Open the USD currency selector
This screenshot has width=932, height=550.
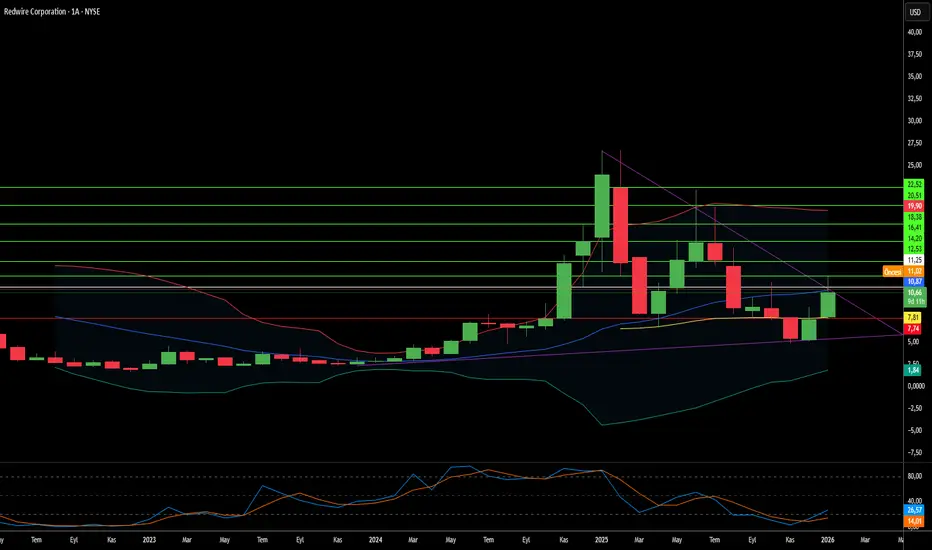915,12
